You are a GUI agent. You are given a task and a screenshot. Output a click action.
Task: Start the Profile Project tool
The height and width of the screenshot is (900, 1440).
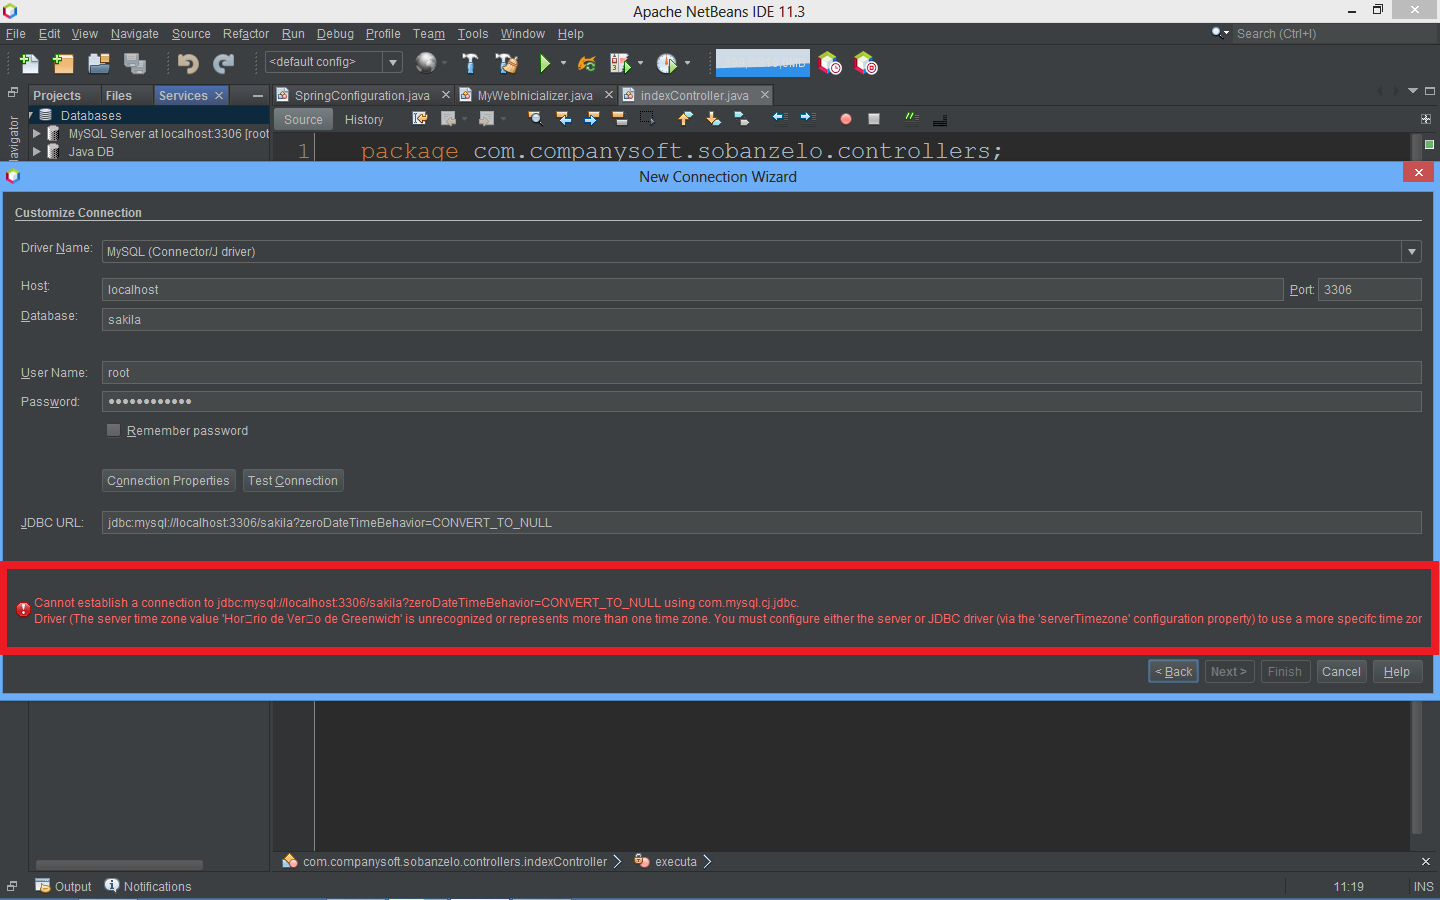(670, 63)
